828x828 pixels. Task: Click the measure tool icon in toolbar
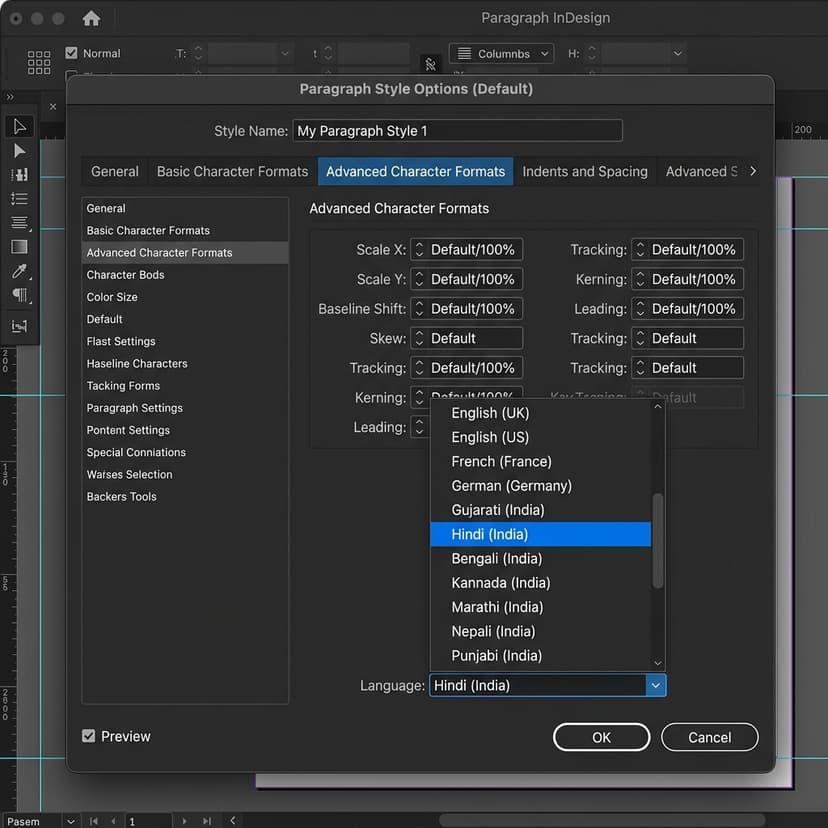pos(20,326)
